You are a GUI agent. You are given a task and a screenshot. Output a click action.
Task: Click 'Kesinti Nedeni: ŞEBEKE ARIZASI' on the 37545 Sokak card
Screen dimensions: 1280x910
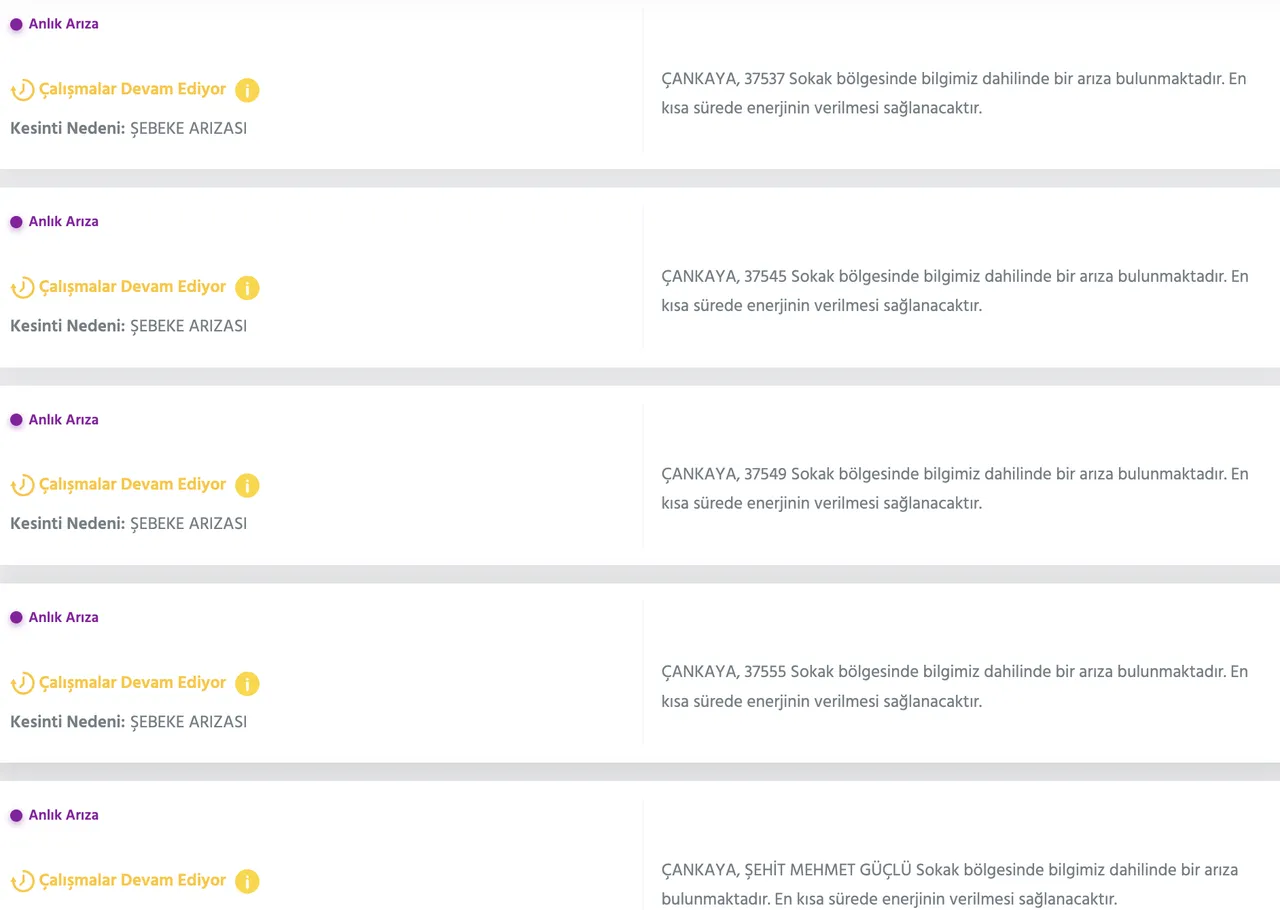pyautogui.click(x=128, y=326)
